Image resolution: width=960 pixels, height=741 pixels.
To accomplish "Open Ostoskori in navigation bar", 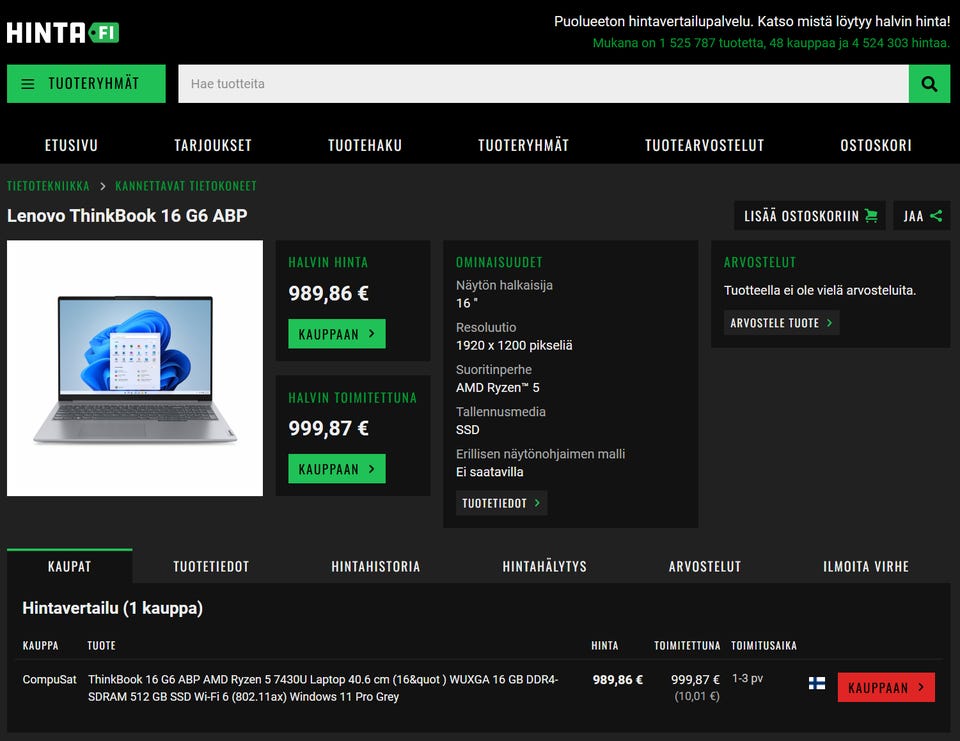I will click(876, 145).
